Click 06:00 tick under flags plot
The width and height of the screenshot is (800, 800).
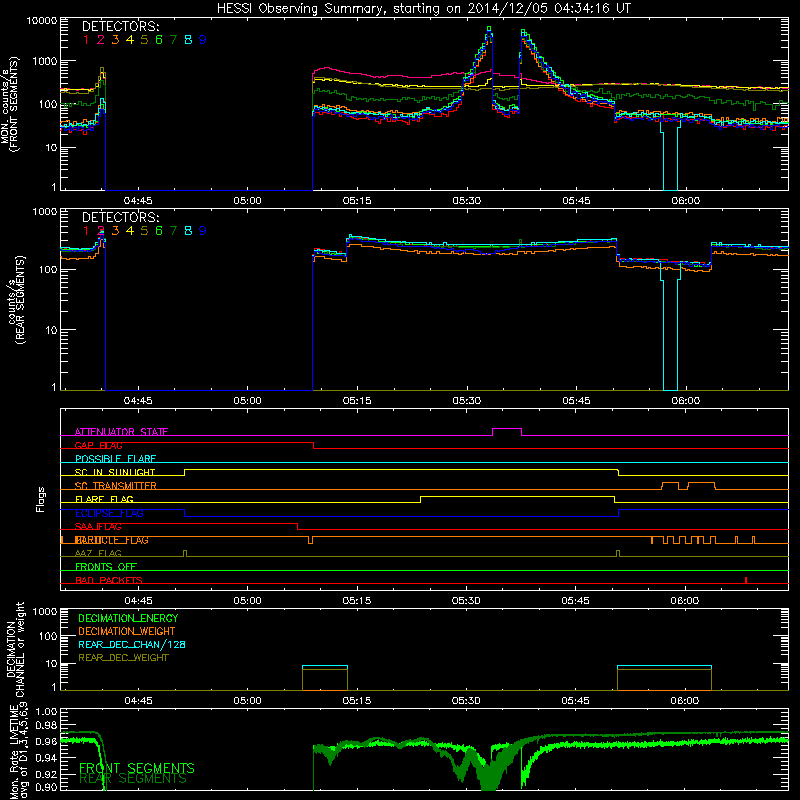click(685, 601)
